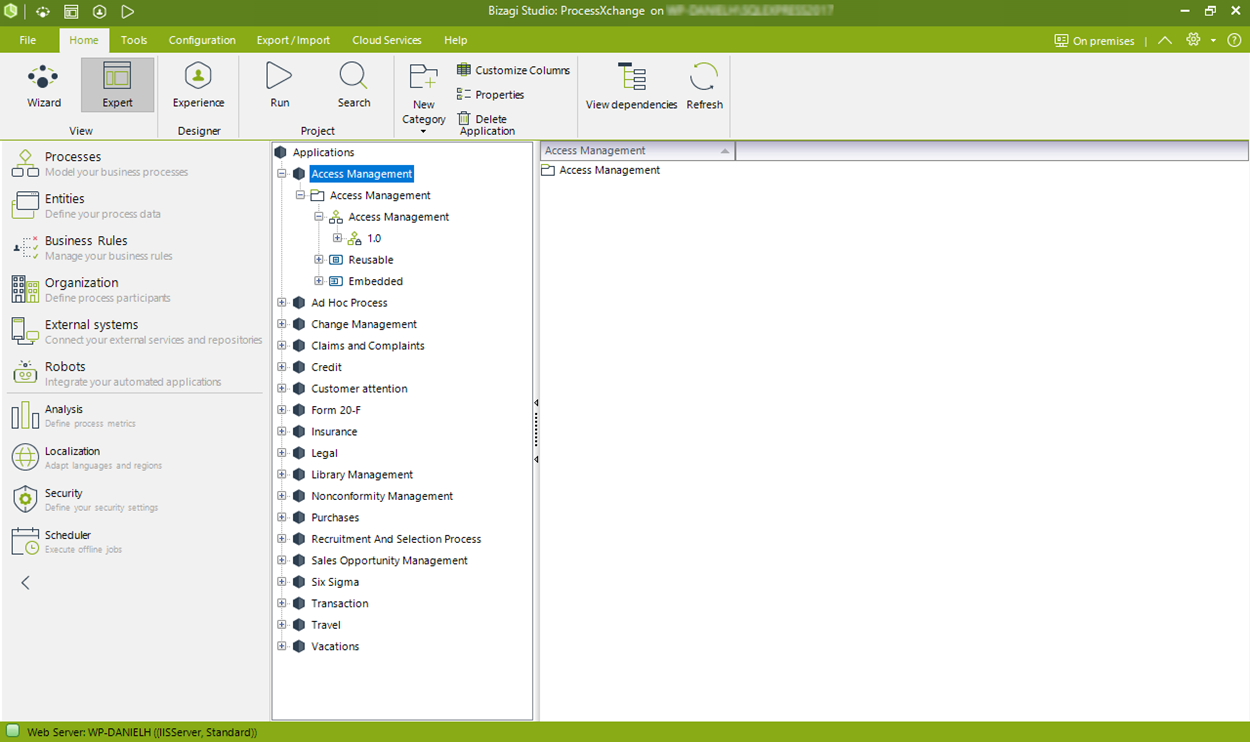This screenshot has width=1250, height=742.
Task: Select Customer attention application
Action: pyautogui.click(x=359, y=389)
